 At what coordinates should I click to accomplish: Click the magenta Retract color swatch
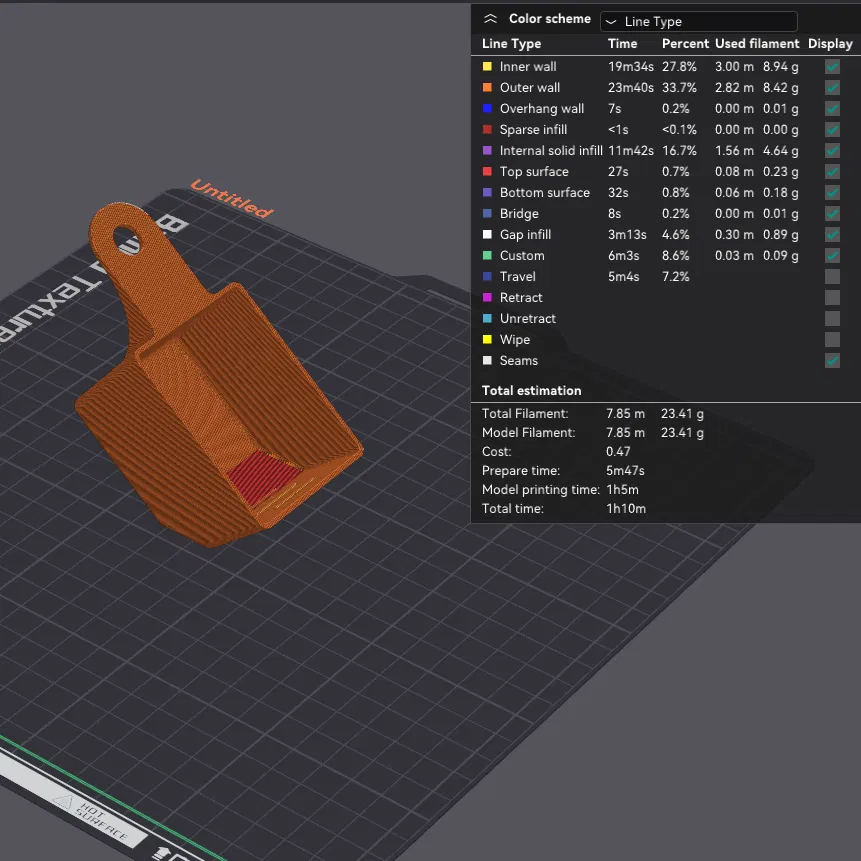click(487, 298)
